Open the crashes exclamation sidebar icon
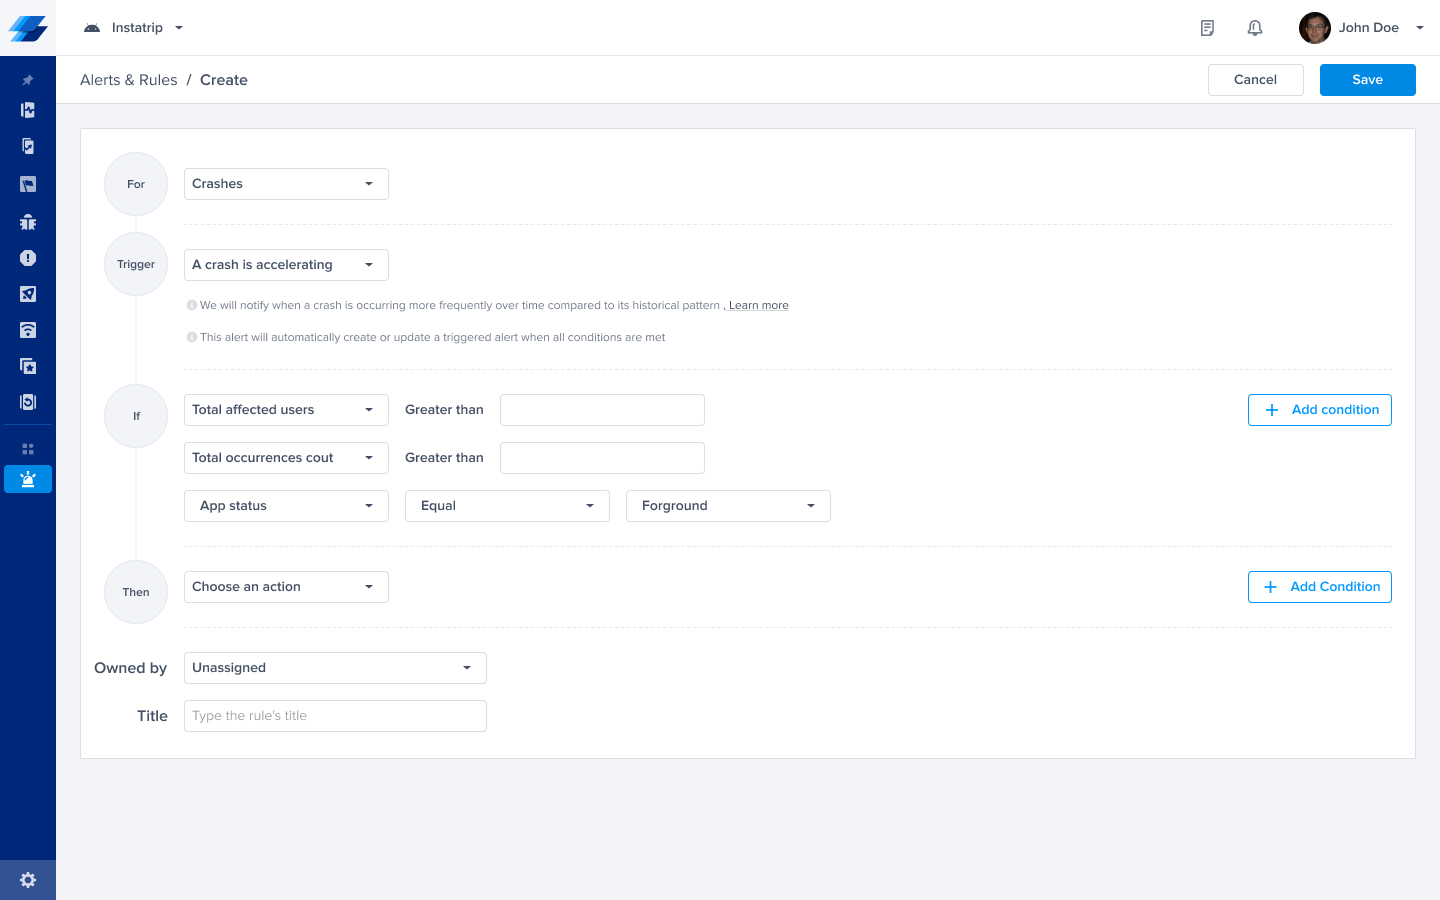The height and width of the screenshot is (900, 1440). click(x=28, y=258)
